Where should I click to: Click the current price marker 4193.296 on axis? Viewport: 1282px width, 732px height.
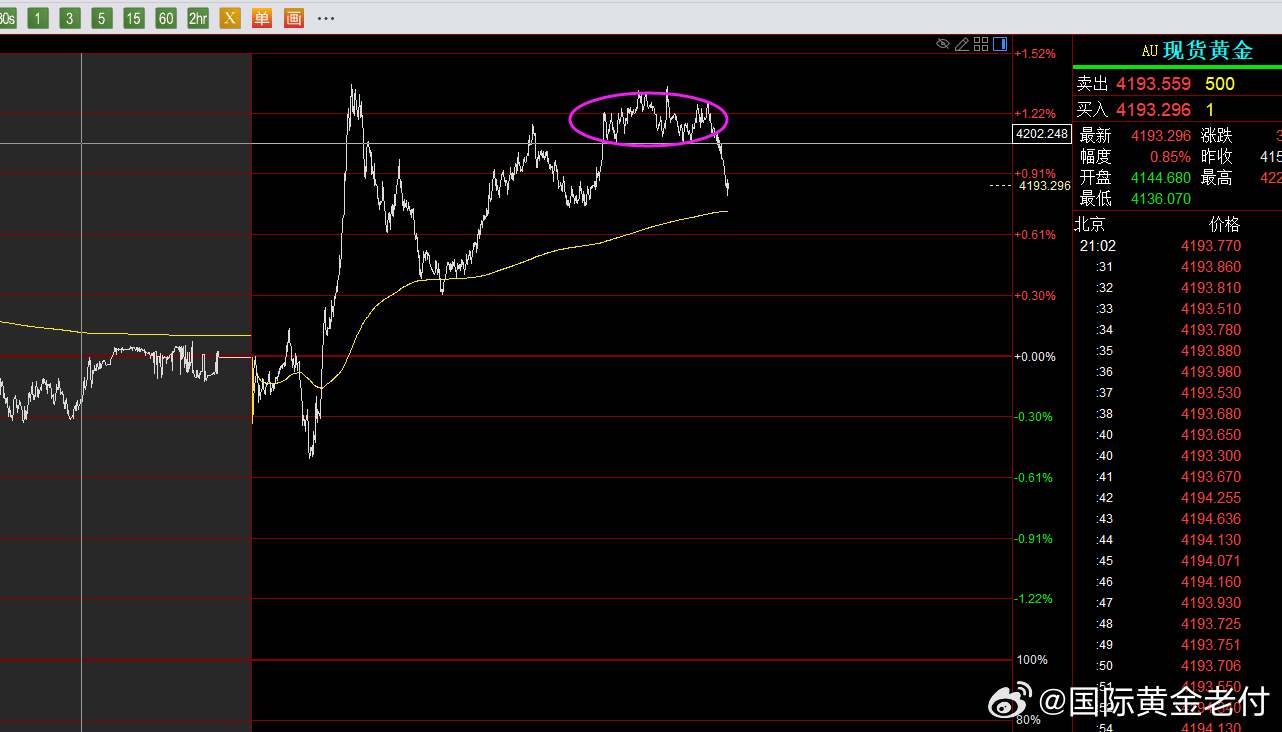tap(1045, 185)
